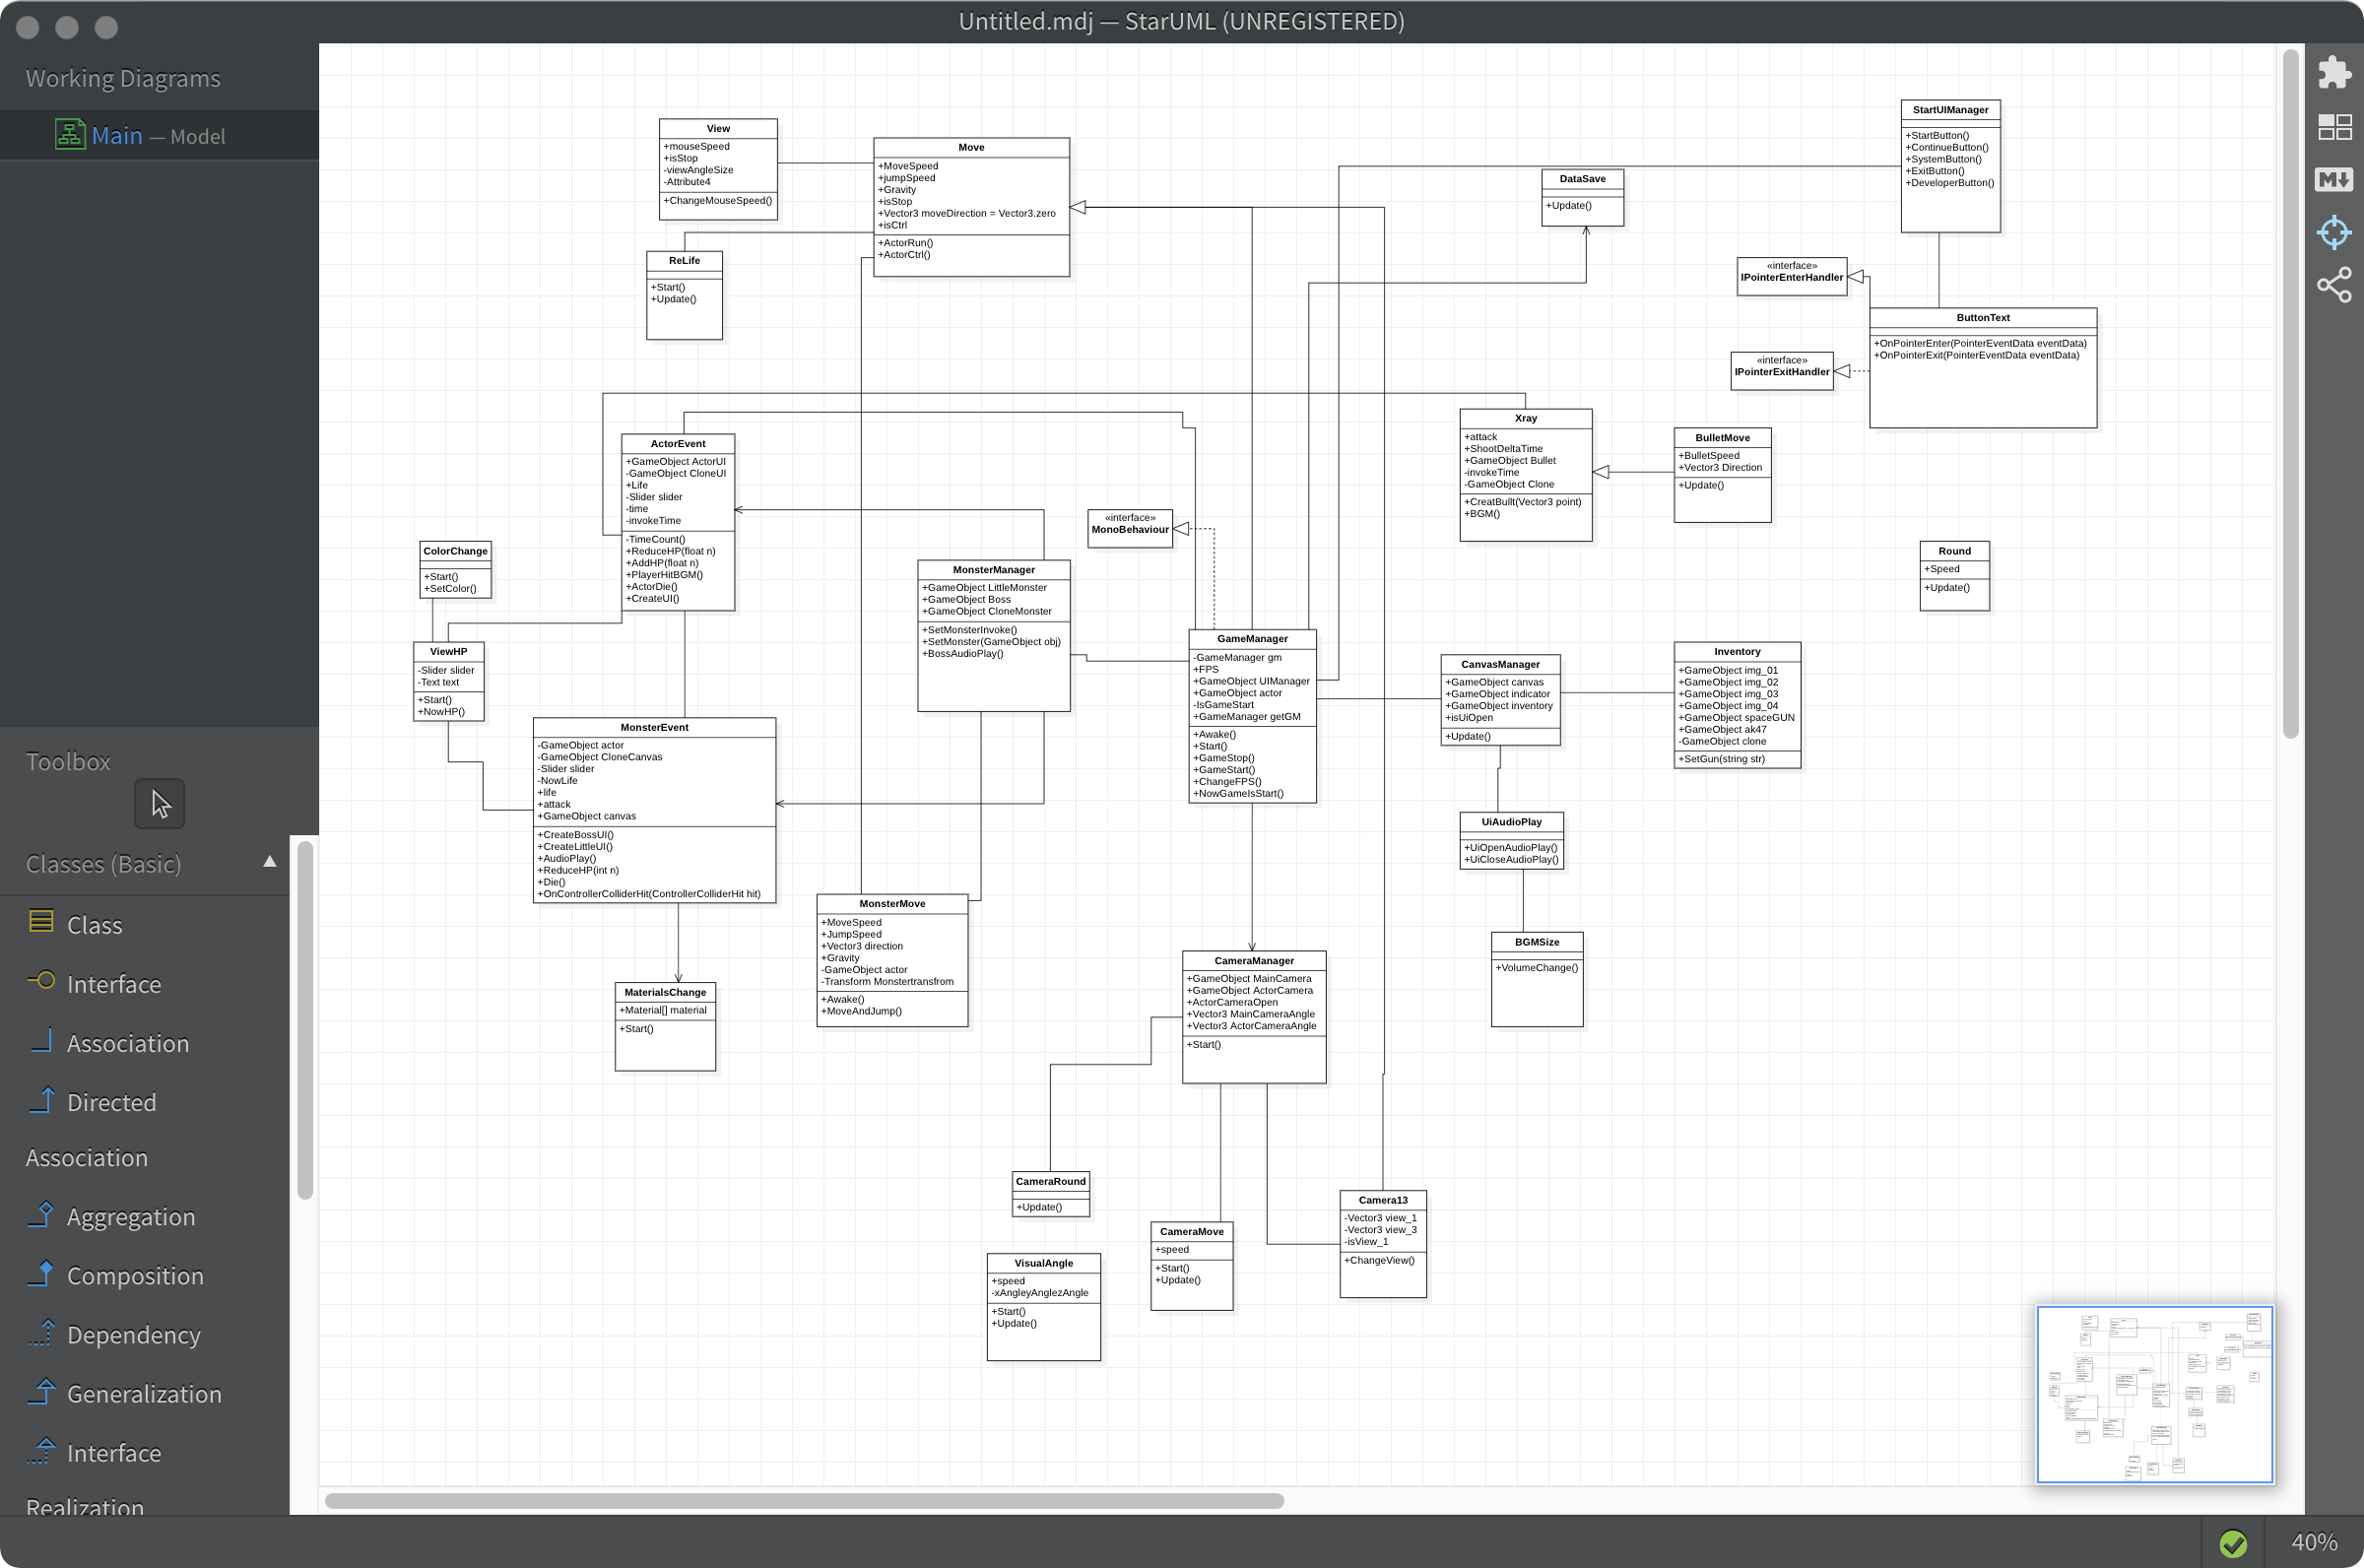Click the green validation checkmark icon

click(x=2233, y=1543)
